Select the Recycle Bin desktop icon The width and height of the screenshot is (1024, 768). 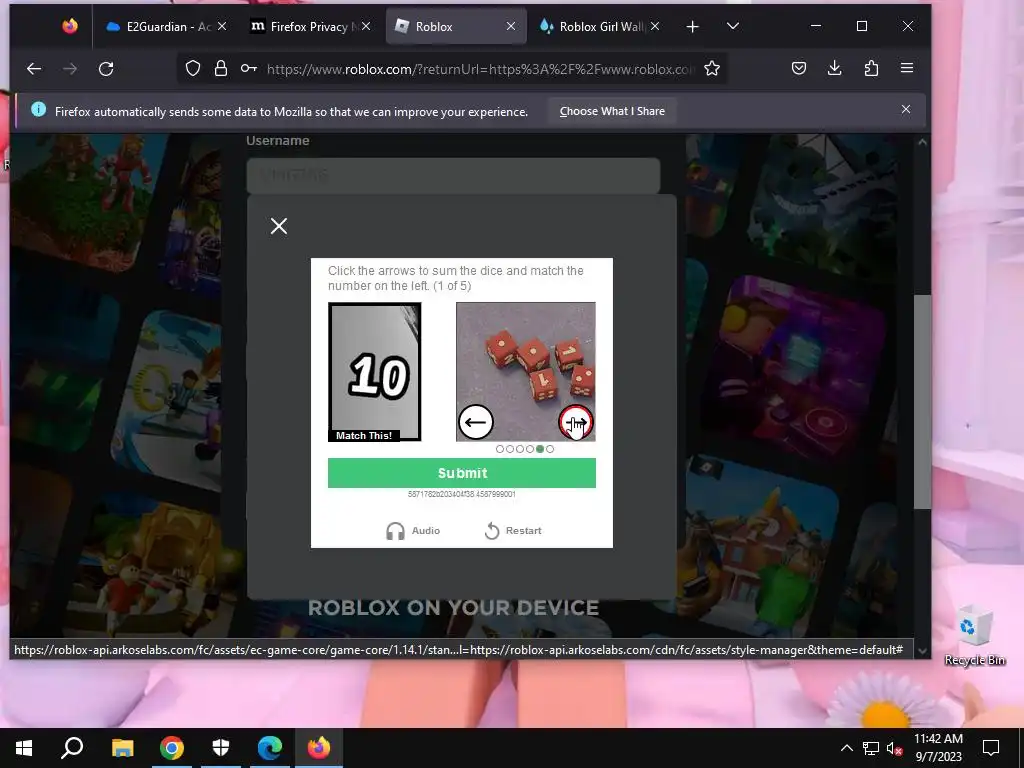point(974,635)
